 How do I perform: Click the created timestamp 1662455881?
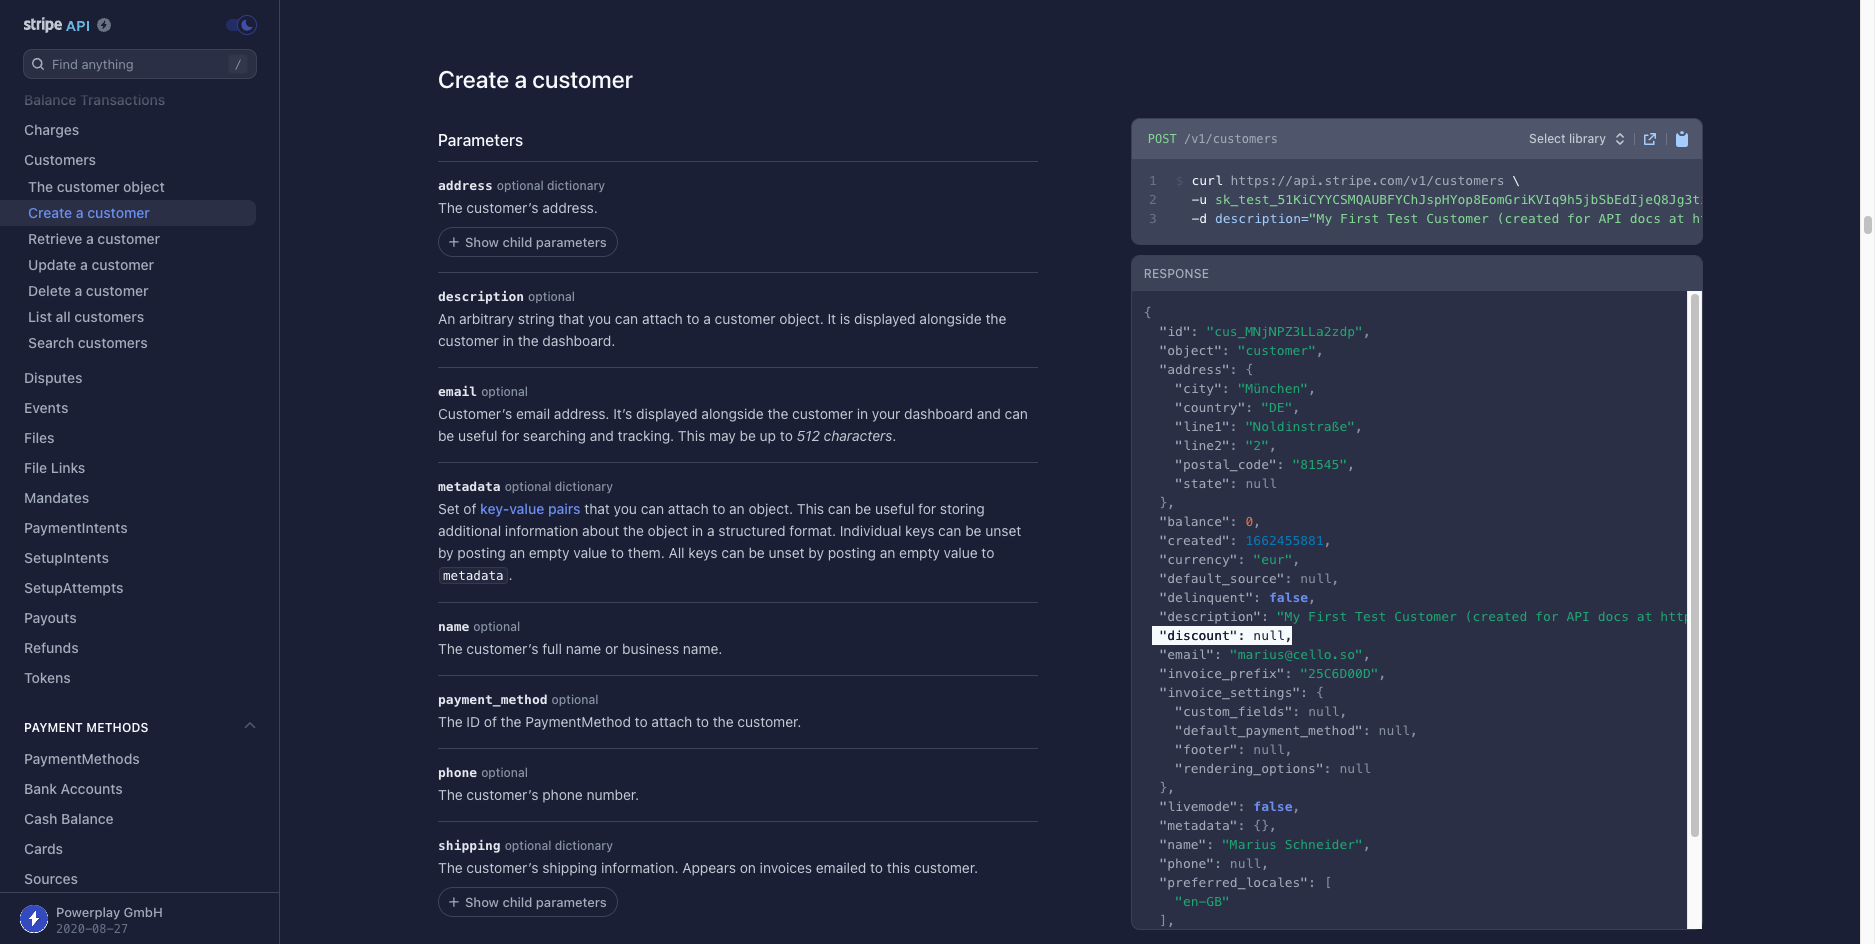1284,541
